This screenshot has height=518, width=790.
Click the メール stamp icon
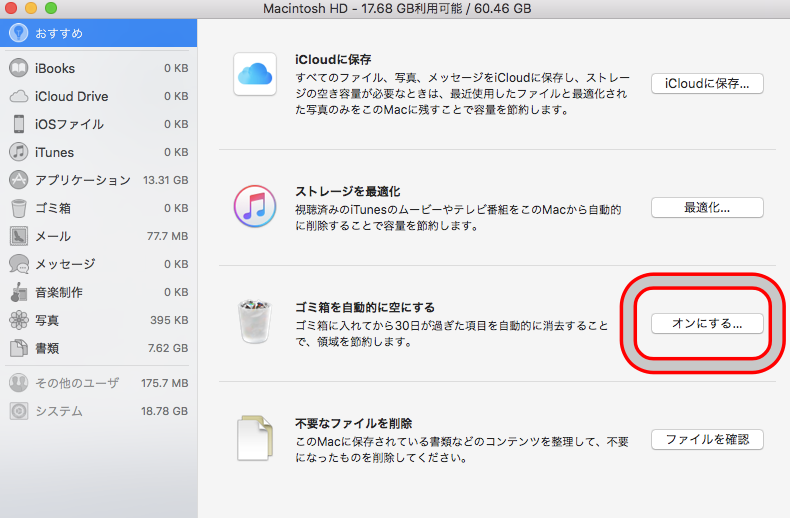click(x=19, y=236)
